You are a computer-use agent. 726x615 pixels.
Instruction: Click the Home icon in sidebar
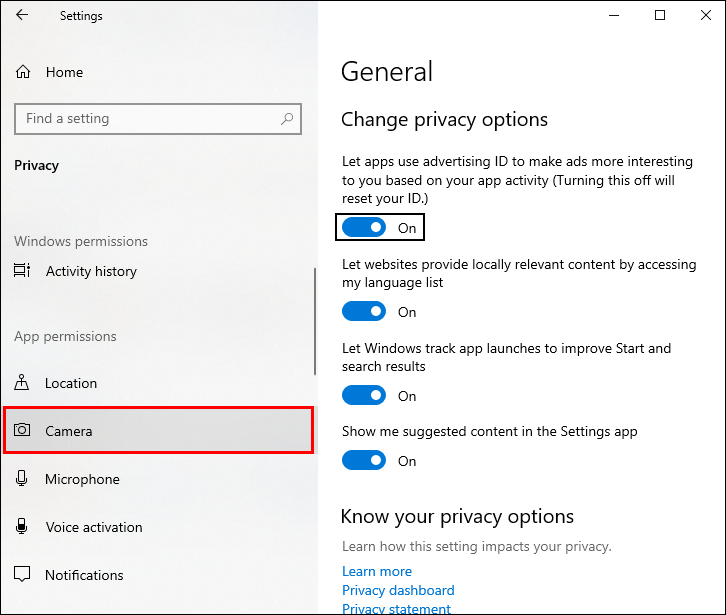pyautogui.click(x=22, y=72)
